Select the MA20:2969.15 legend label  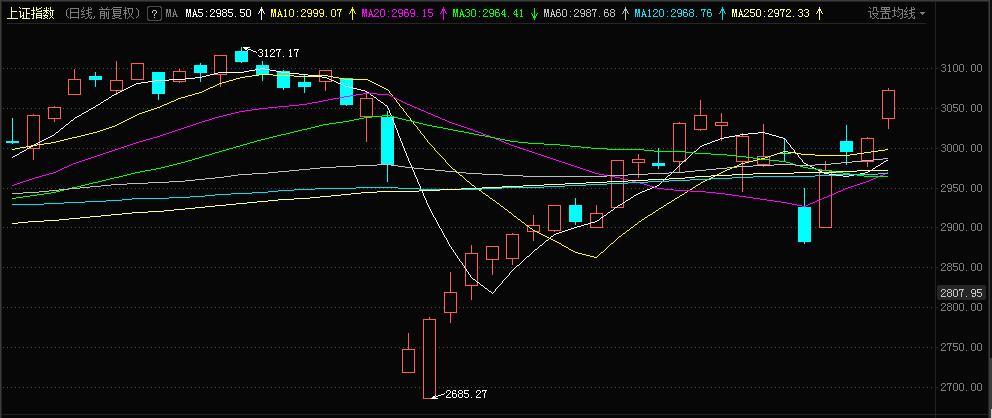(398, 13)
